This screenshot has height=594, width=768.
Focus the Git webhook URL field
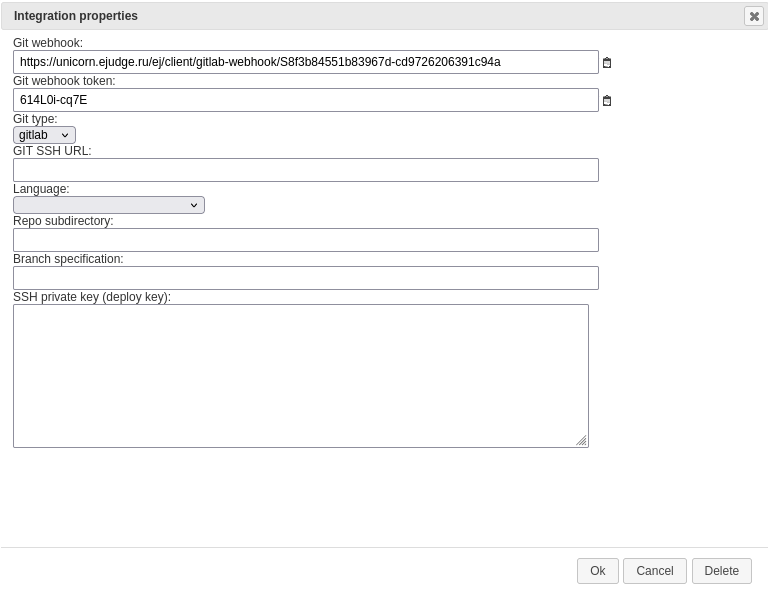coord(306,62)
